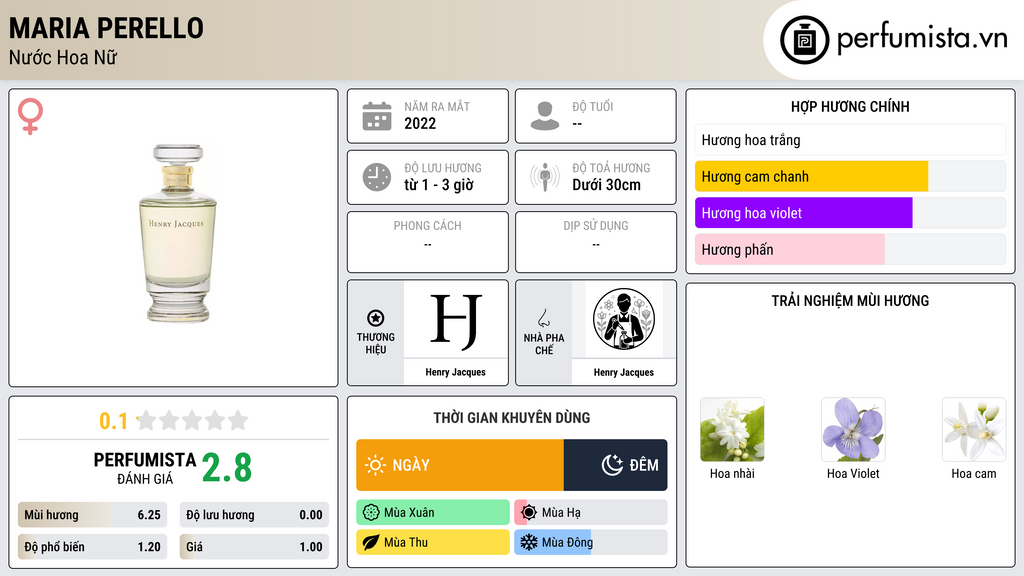Click the Phong cách card

tap(428, 242)
